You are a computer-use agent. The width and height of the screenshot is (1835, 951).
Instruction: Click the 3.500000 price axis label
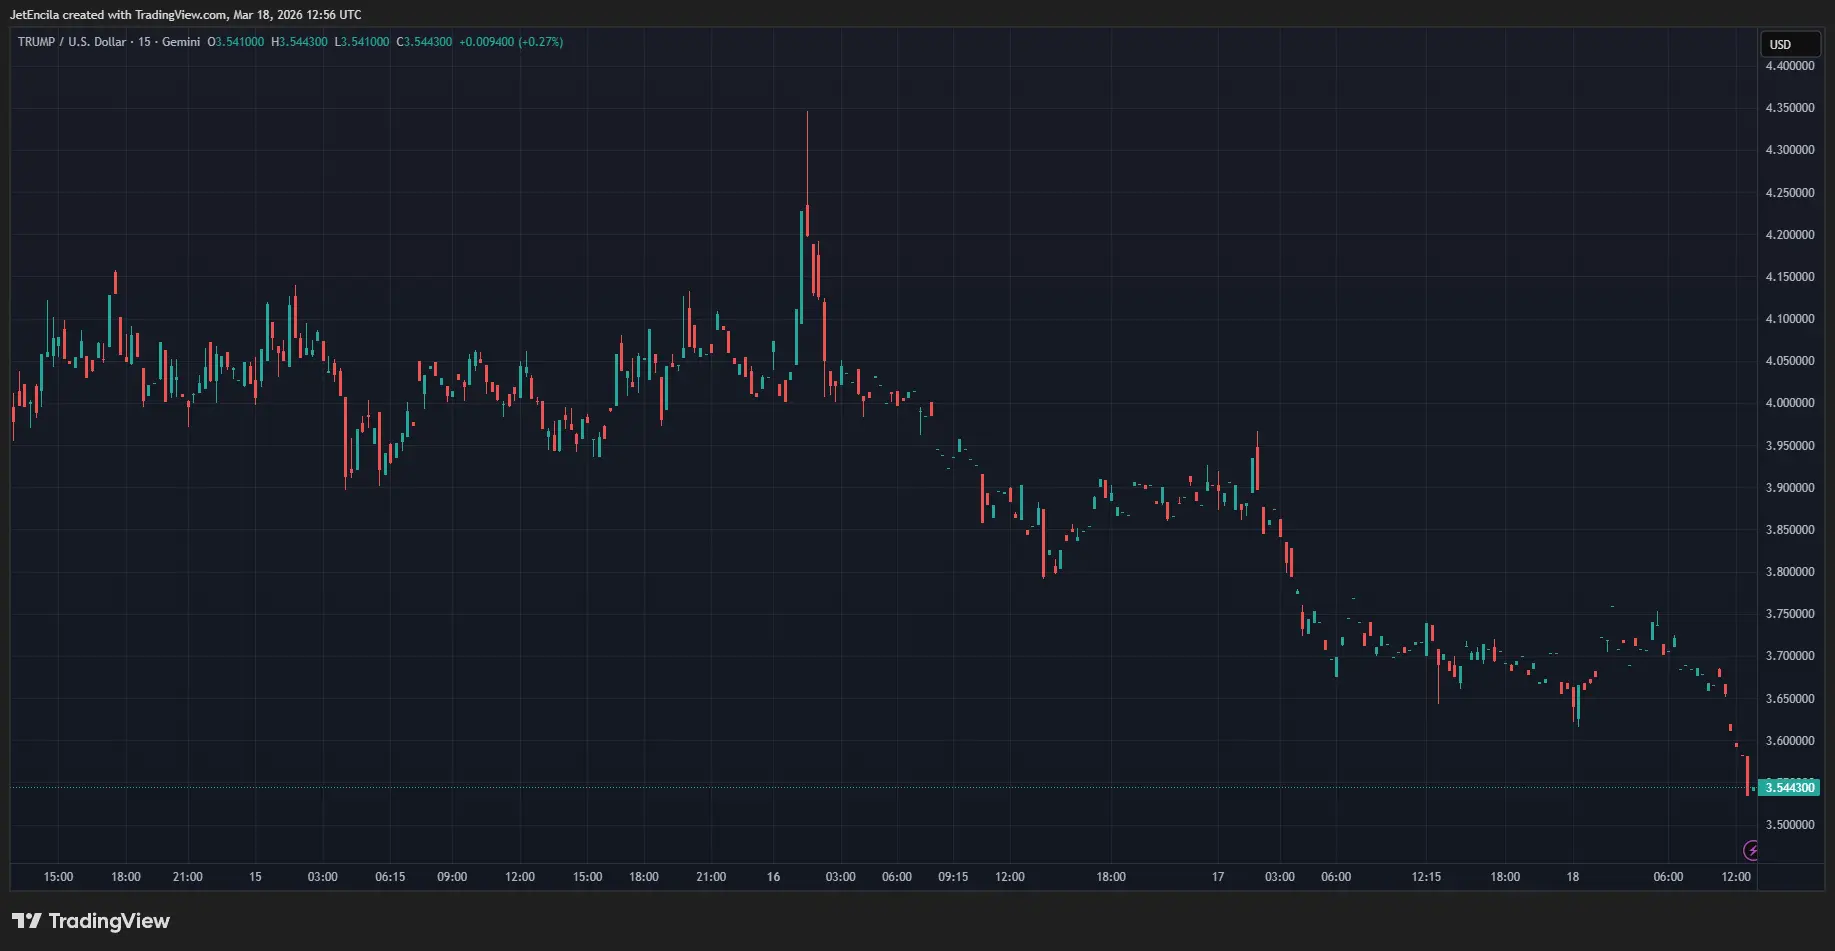[1789, 825]
